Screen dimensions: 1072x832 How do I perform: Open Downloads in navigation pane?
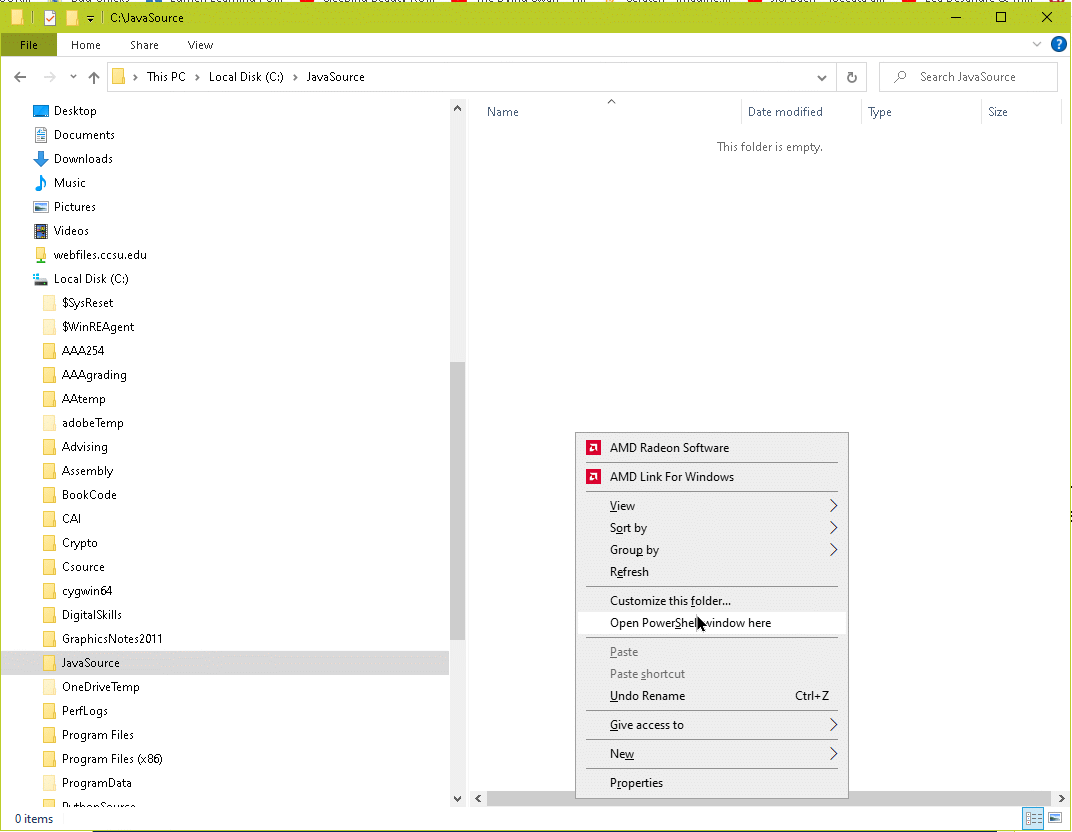tap(83, 159)
